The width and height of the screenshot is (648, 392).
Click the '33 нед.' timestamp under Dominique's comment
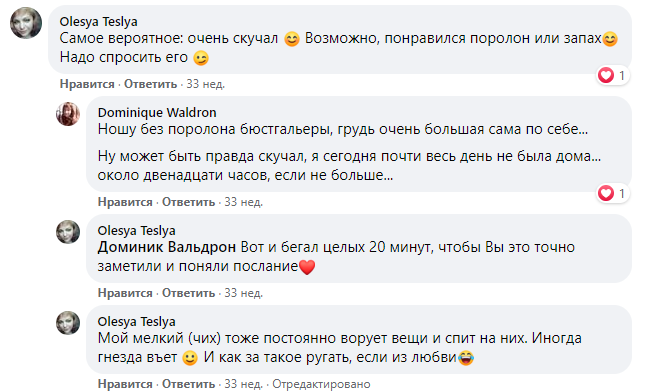pyautogui.click(x=243, y=202)
